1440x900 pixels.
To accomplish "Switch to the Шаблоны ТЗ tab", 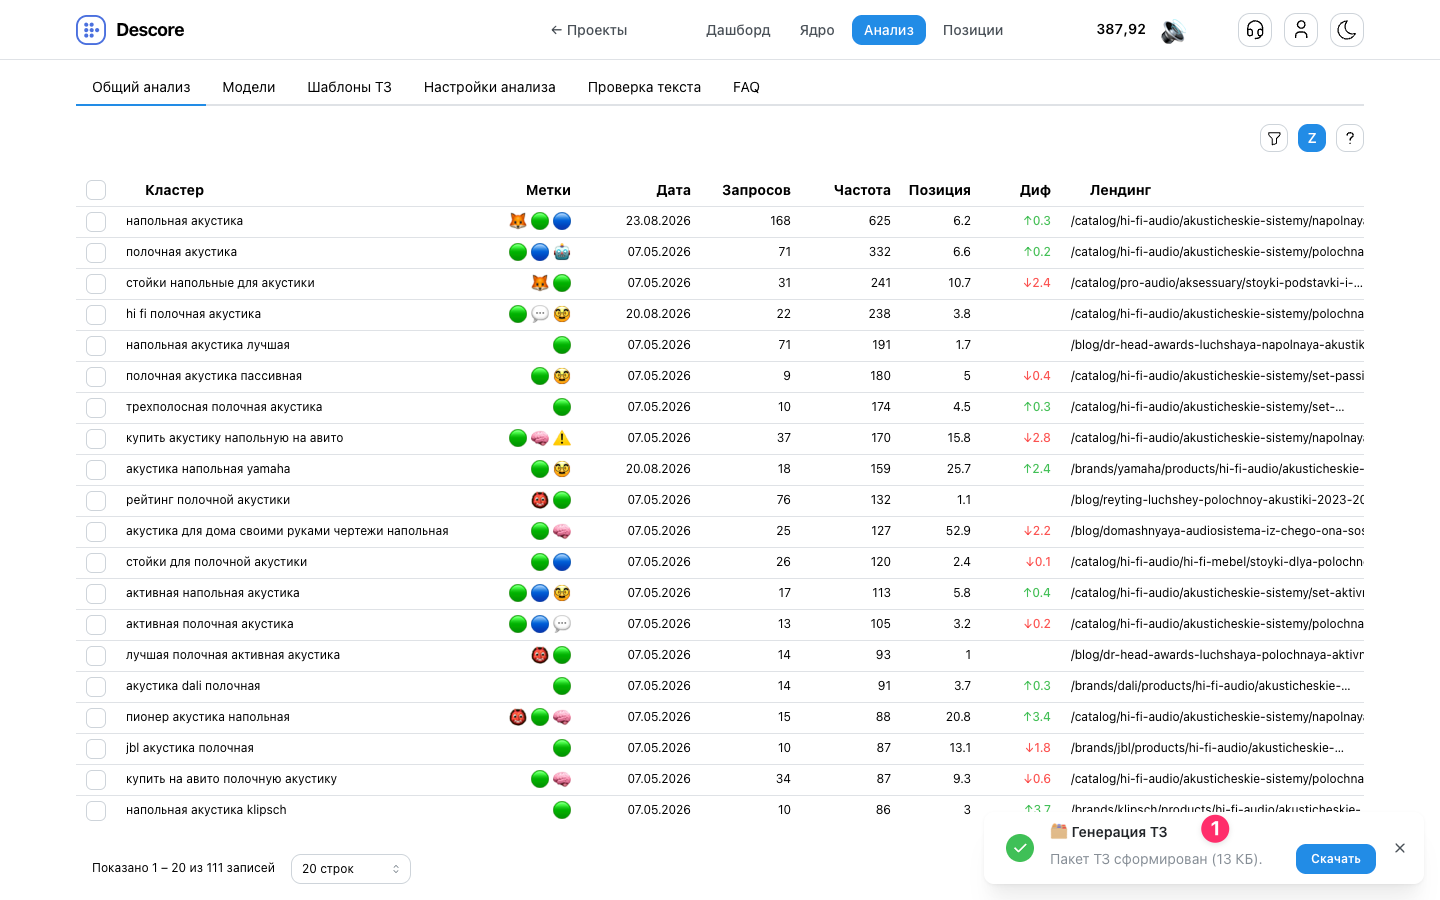I will tap(349, 87).
